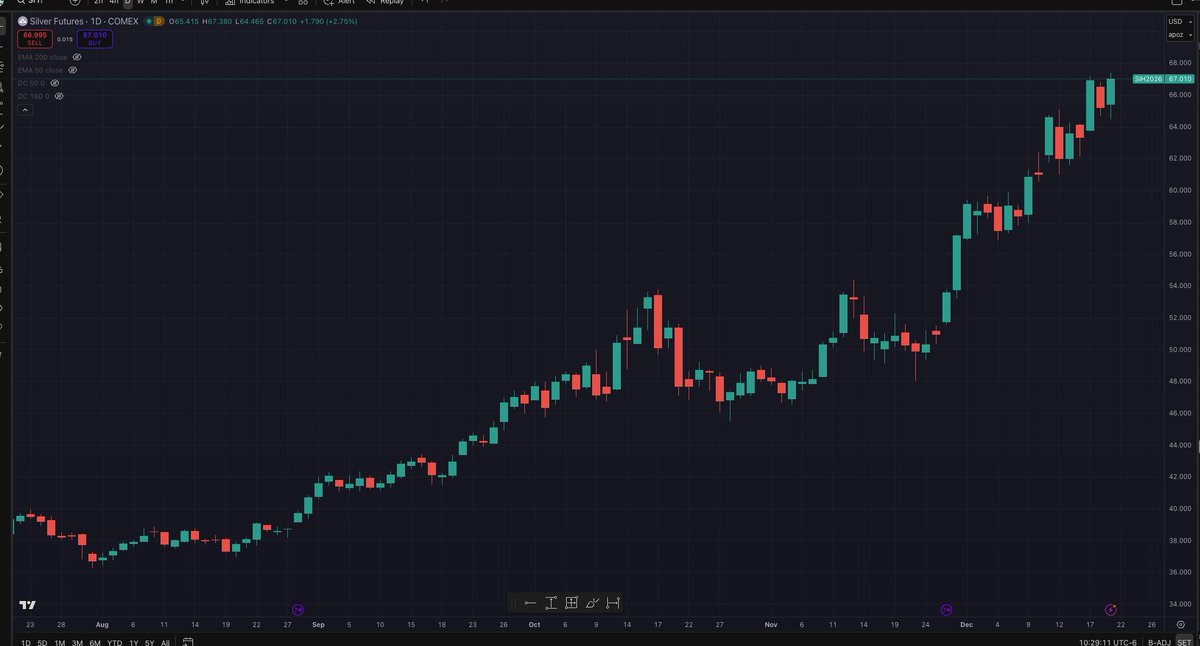Click the SIH2026 price line label

[1148, 78]
